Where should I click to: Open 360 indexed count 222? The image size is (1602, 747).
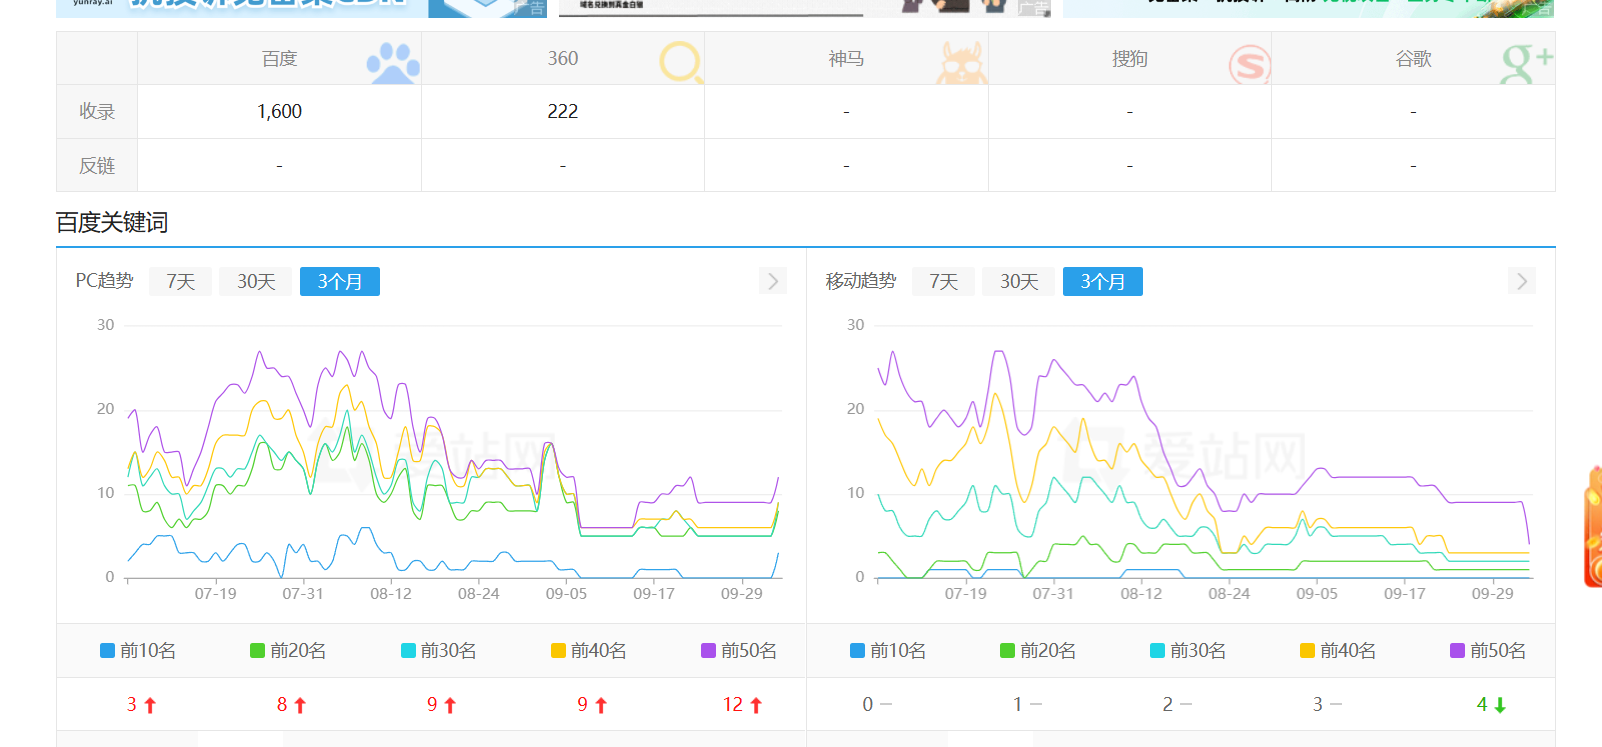click(x=562, y=112)
